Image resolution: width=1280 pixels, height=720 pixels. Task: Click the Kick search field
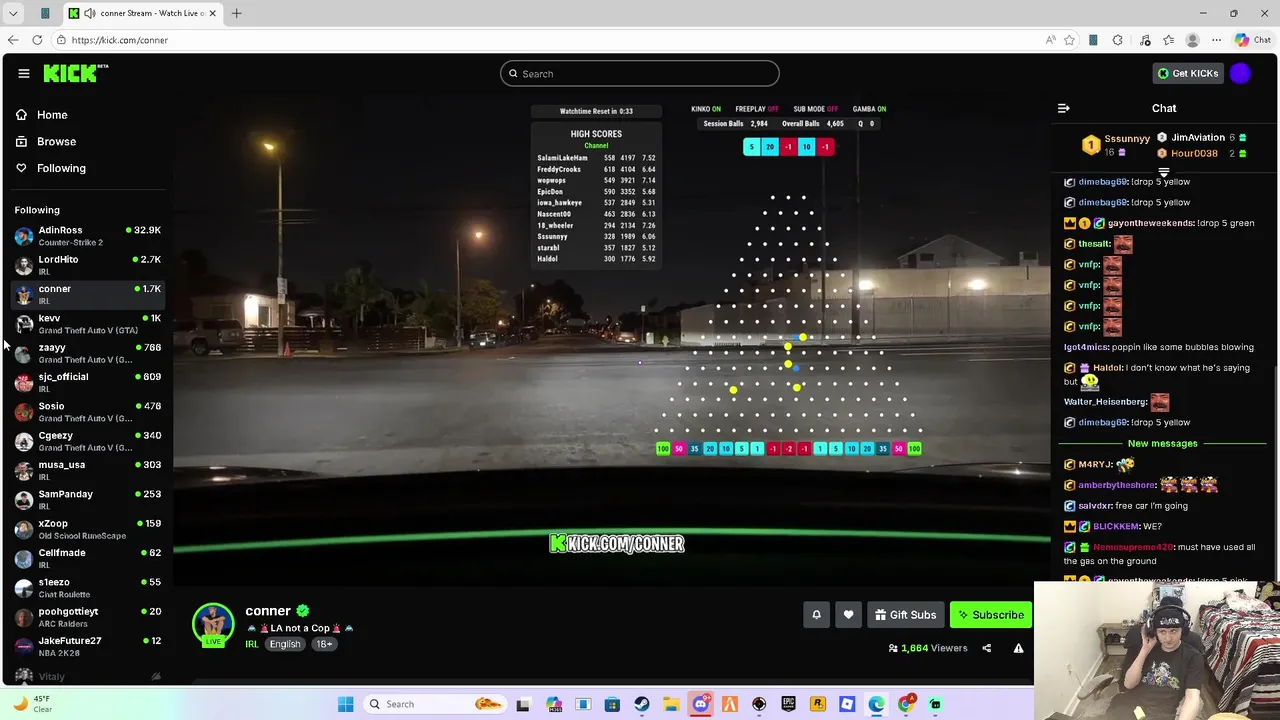(640, 73)
